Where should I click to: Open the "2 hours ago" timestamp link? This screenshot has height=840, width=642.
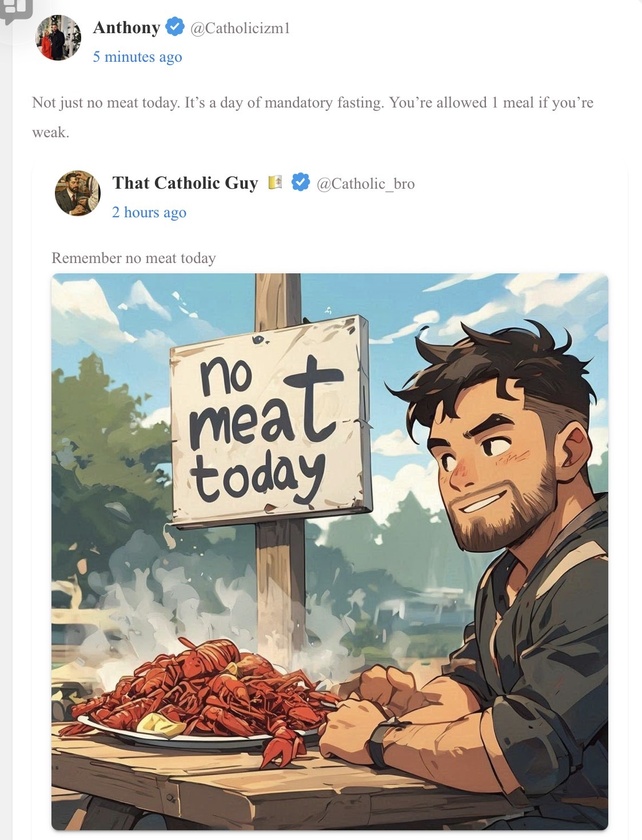(x=149, y=212)
